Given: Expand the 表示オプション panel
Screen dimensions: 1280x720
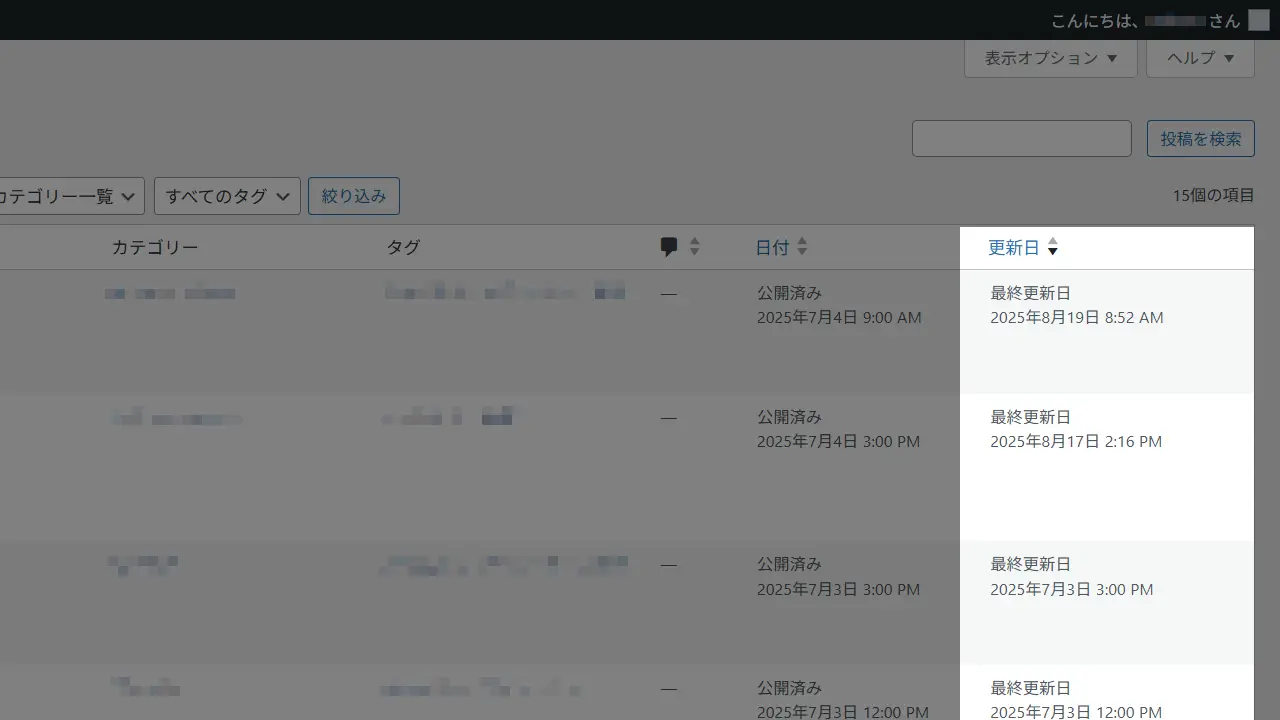Looking at the screenshot, I should coord(1050,58).
